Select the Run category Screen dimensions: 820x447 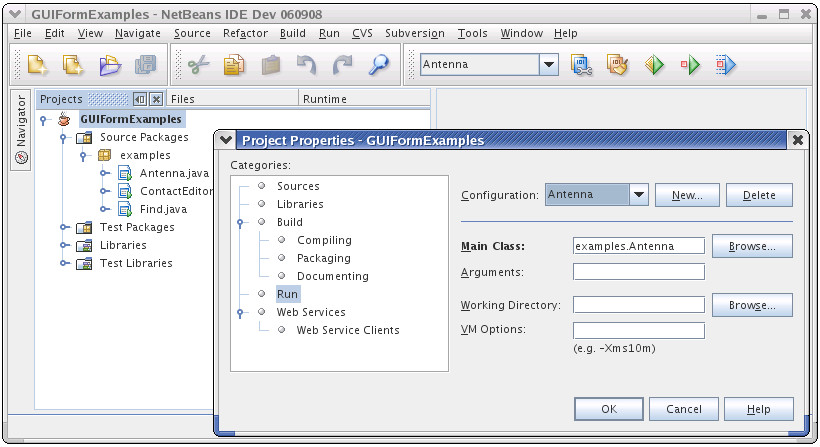click(x=287, y=294)
